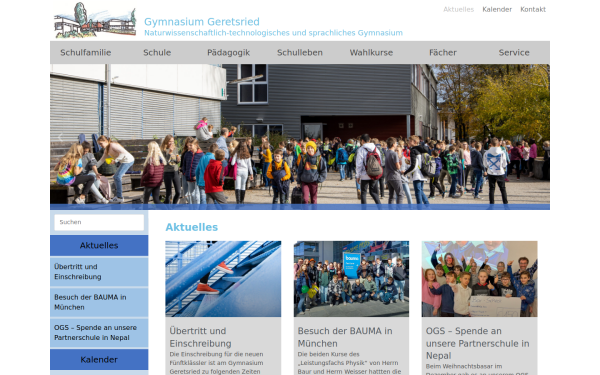Open sidebar item Besuch der BAUMA in München
This screenshot has height=375, width=600.
click(x=99, y=302)
